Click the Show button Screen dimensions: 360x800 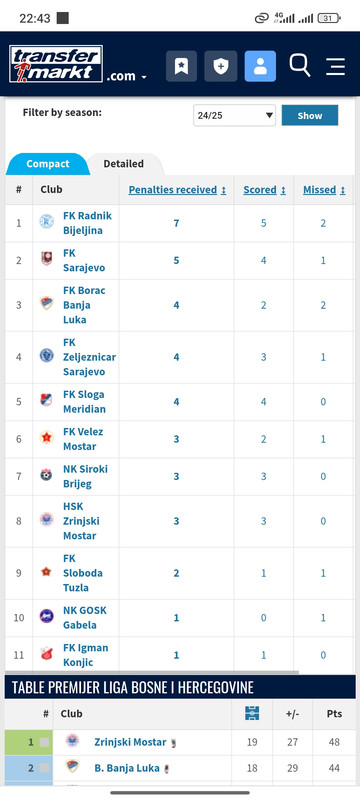pos(310,115)
